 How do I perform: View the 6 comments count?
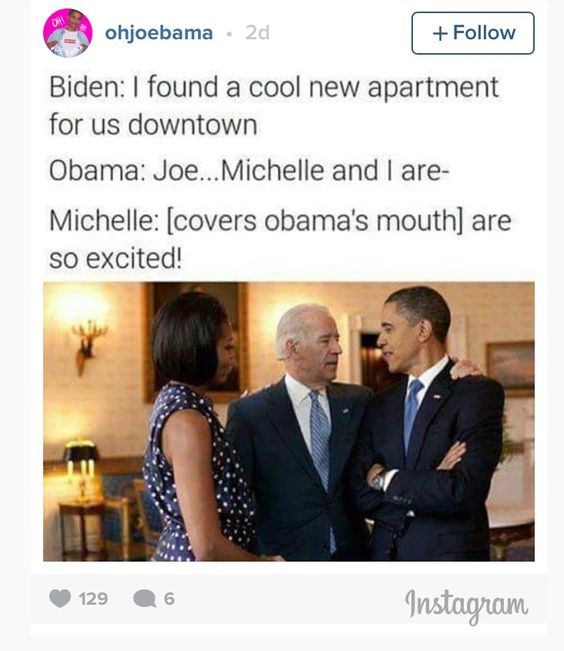[x=169, y=599]
